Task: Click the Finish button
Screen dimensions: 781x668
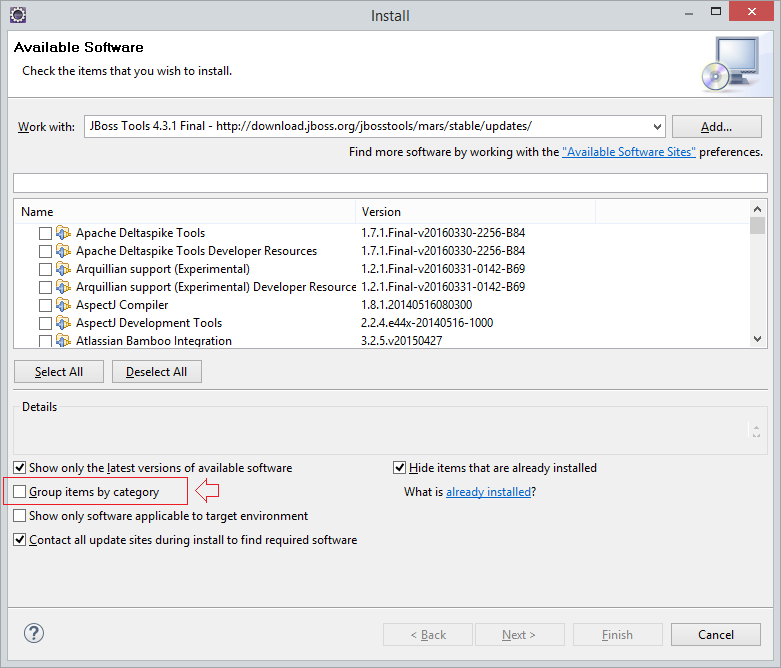Action: pyautogui.click(x=618, y=635)
